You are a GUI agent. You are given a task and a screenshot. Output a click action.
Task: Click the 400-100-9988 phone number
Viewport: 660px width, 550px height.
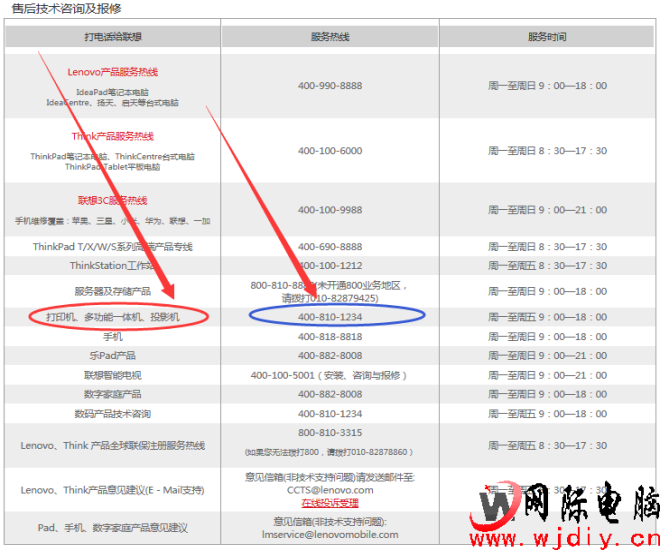click(x=330, y=210)
